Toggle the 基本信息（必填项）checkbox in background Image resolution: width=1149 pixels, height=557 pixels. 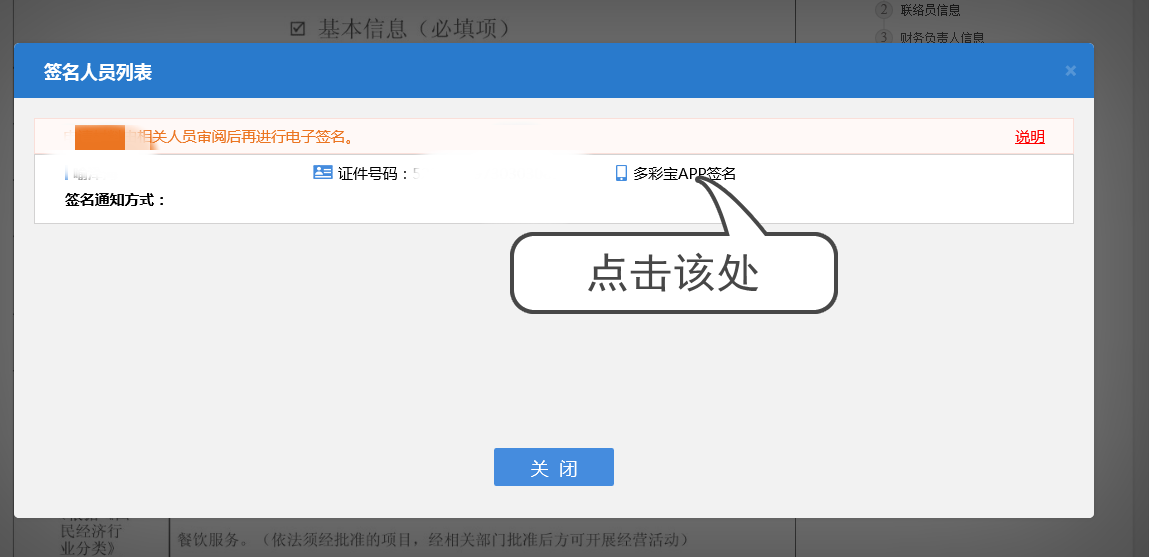coord(298,29)
